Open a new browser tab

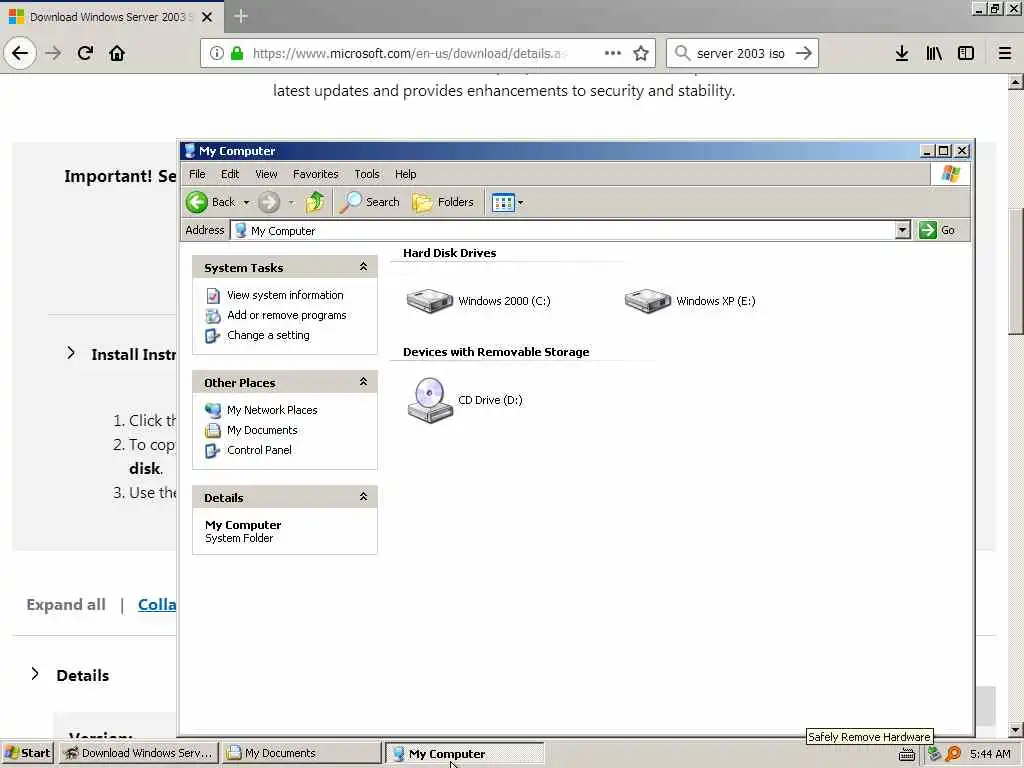240,16
